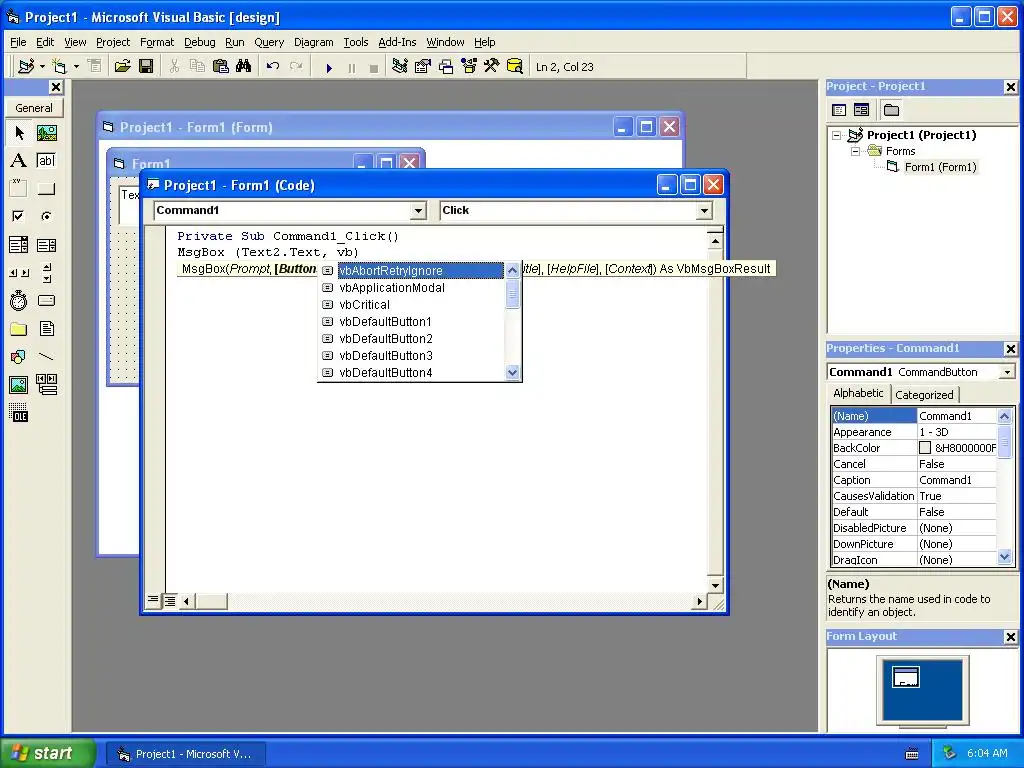Select the DirListBox folder tool
Image resolution: width=1024 pixels, height=768 pixels.
[x=19, y=328]
